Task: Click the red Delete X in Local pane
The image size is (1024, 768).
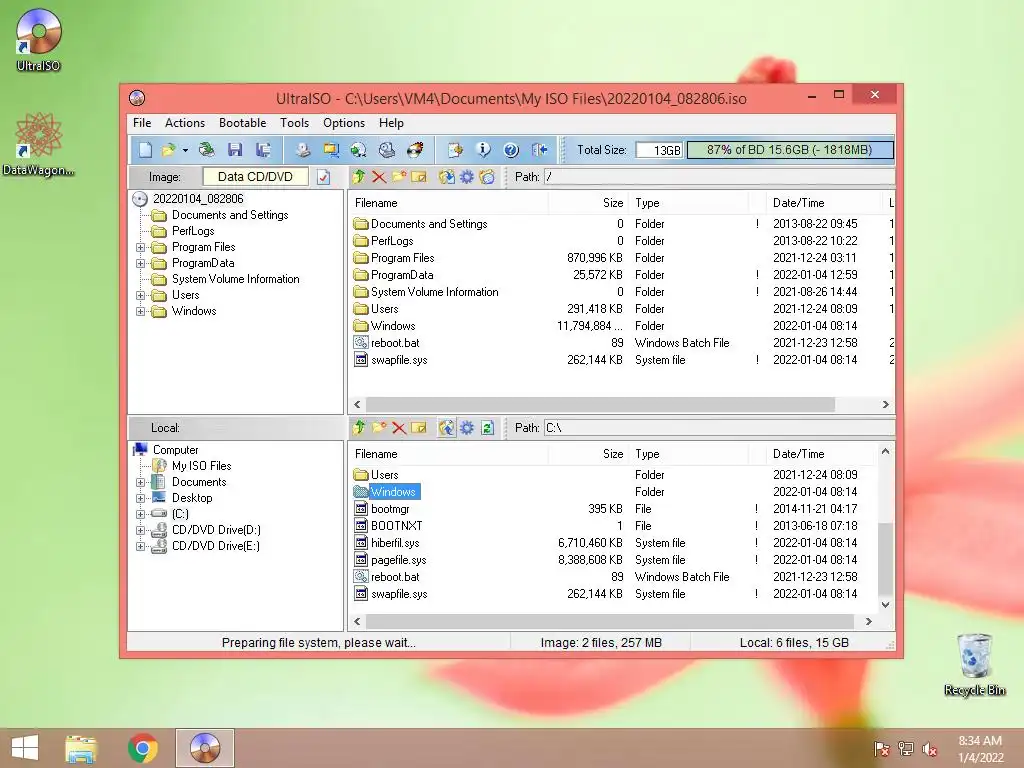Action: pyautogui.click(x=399, y=428)
